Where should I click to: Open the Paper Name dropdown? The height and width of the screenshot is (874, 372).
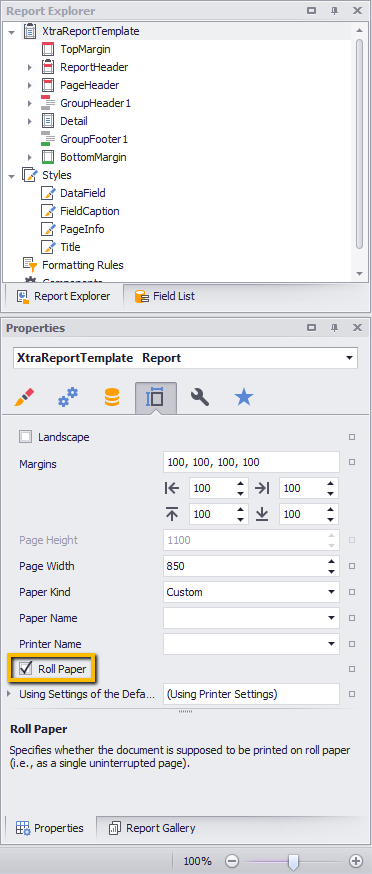[331, 618]
